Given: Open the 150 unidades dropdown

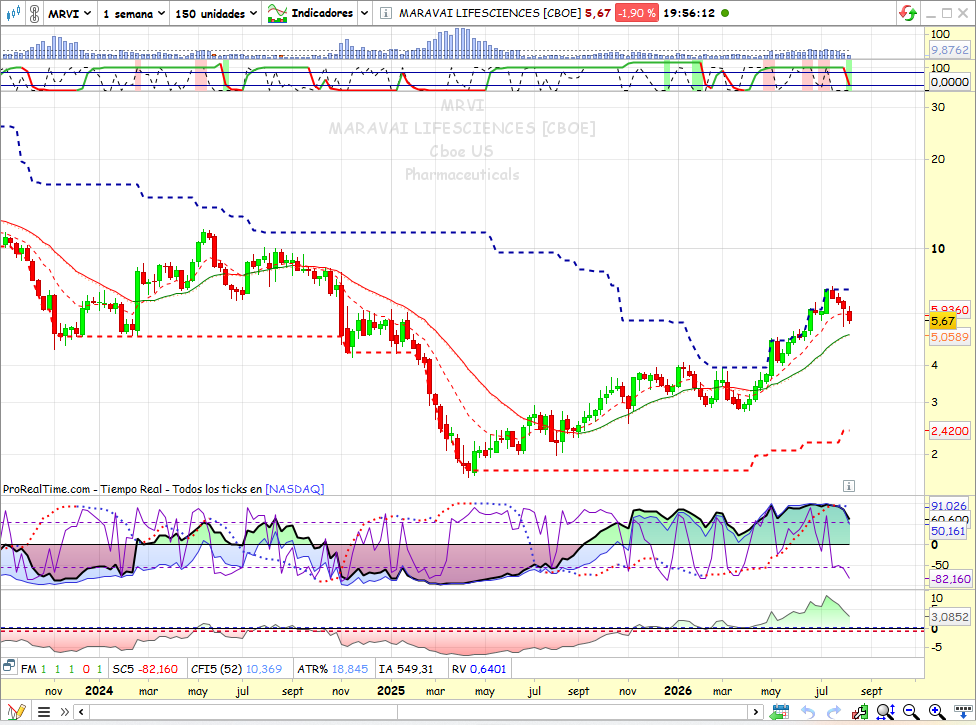Looking at the screenshot, I should [x=216, y=13].
